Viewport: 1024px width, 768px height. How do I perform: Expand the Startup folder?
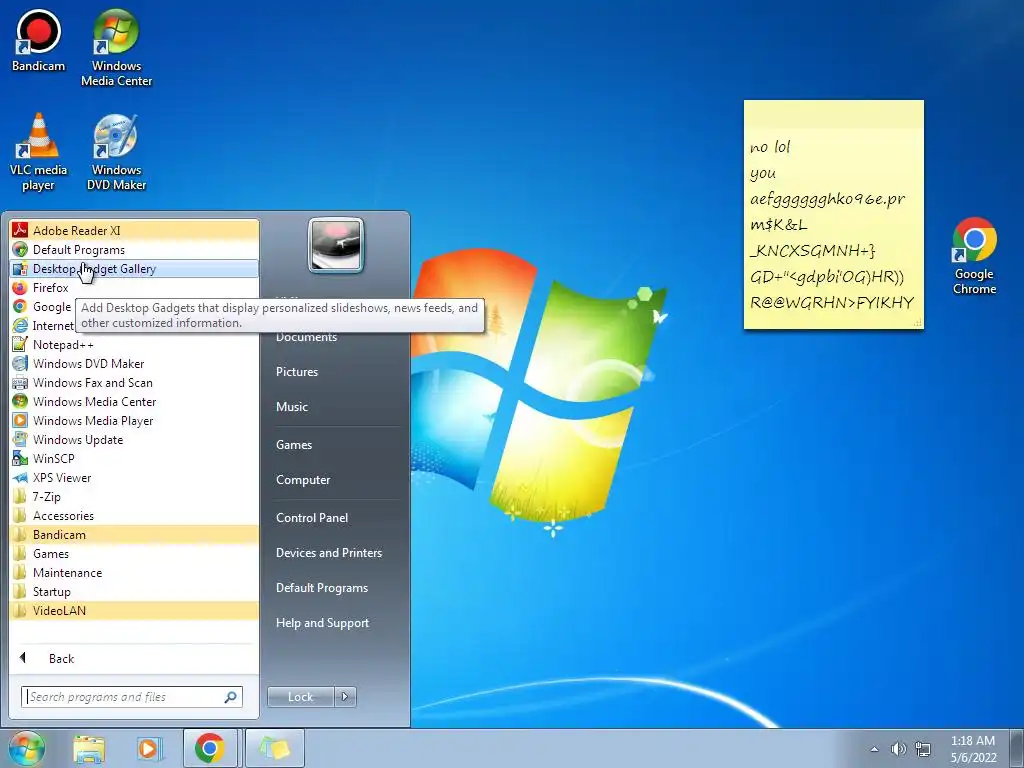(x=134, y=590)
